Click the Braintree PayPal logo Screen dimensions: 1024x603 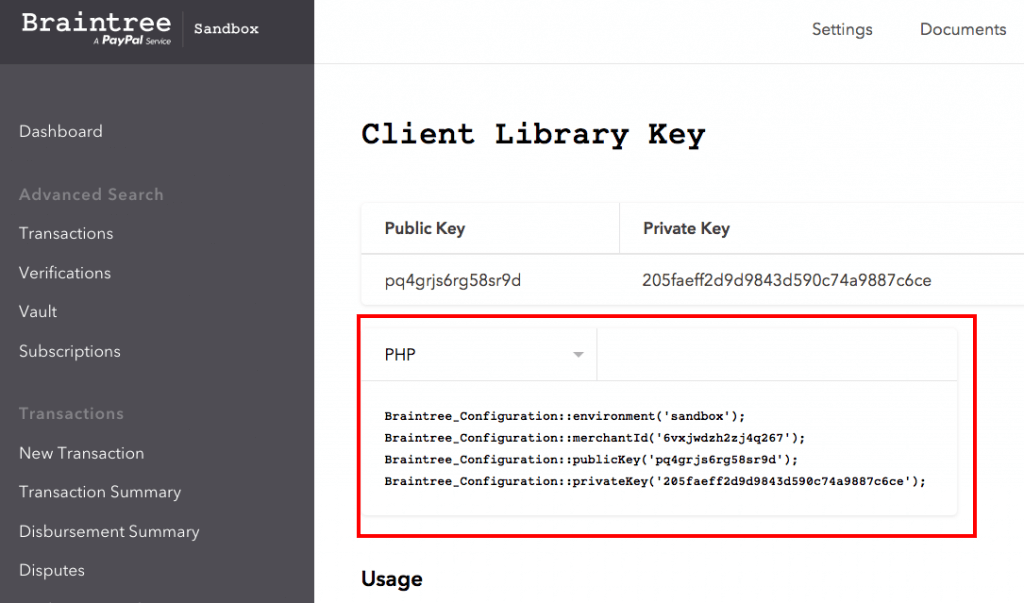[95, 27]
